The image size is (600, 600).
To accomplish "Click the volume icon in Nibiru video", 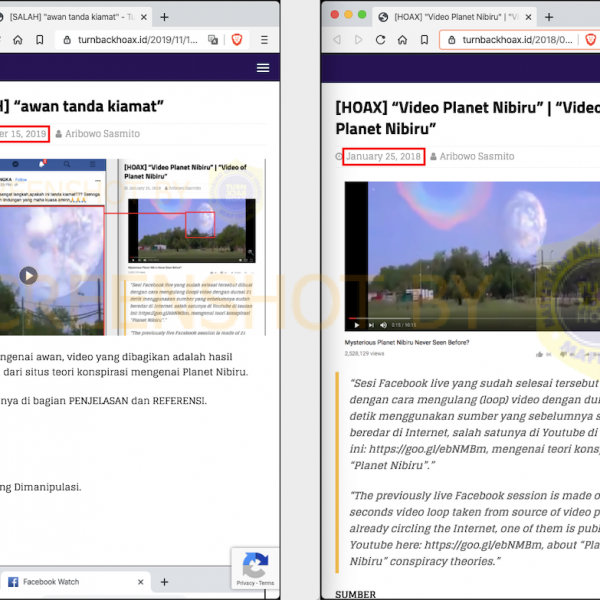I will pos(383,325).
